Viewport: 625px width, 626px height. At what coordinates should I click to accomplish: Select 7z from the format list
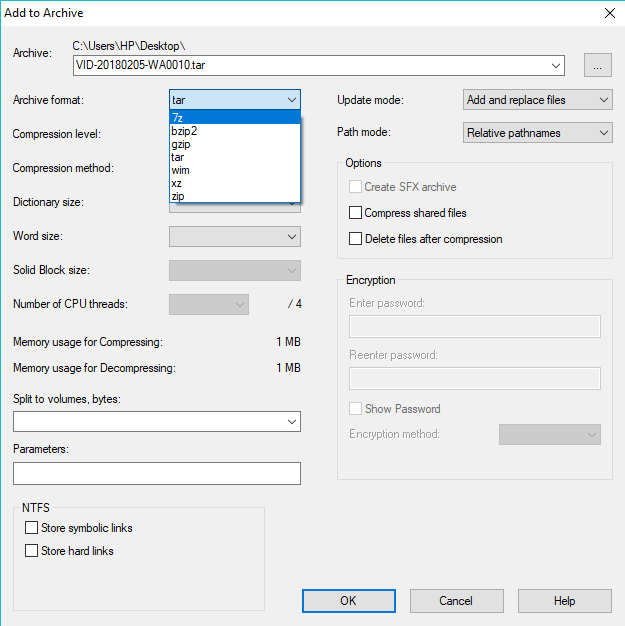point(234,118)
